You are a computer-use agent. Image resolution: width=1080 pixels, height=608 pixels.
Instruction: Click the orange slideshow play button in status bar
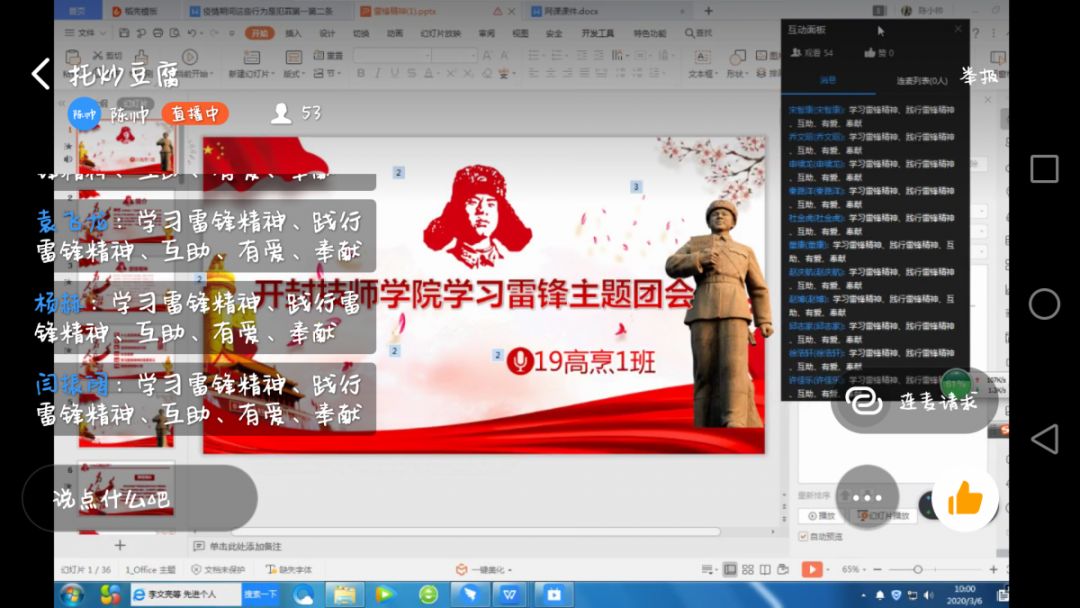811,569
